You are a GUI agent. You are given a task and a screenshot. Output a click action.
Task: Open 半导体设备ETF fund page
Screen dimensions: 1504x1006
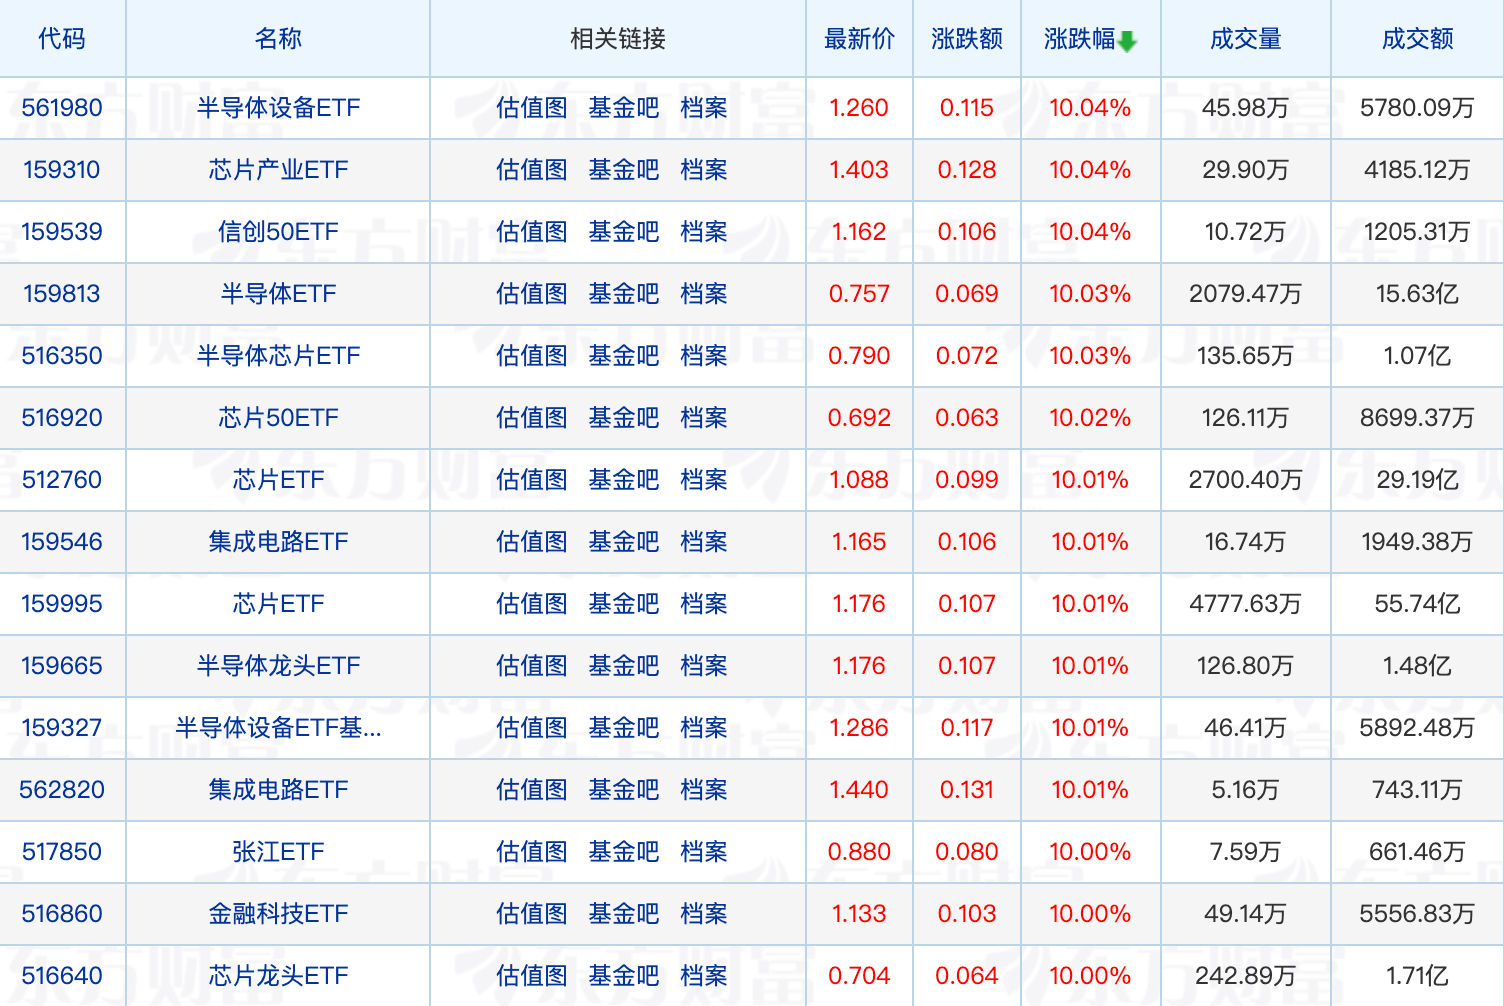(278, 108)
